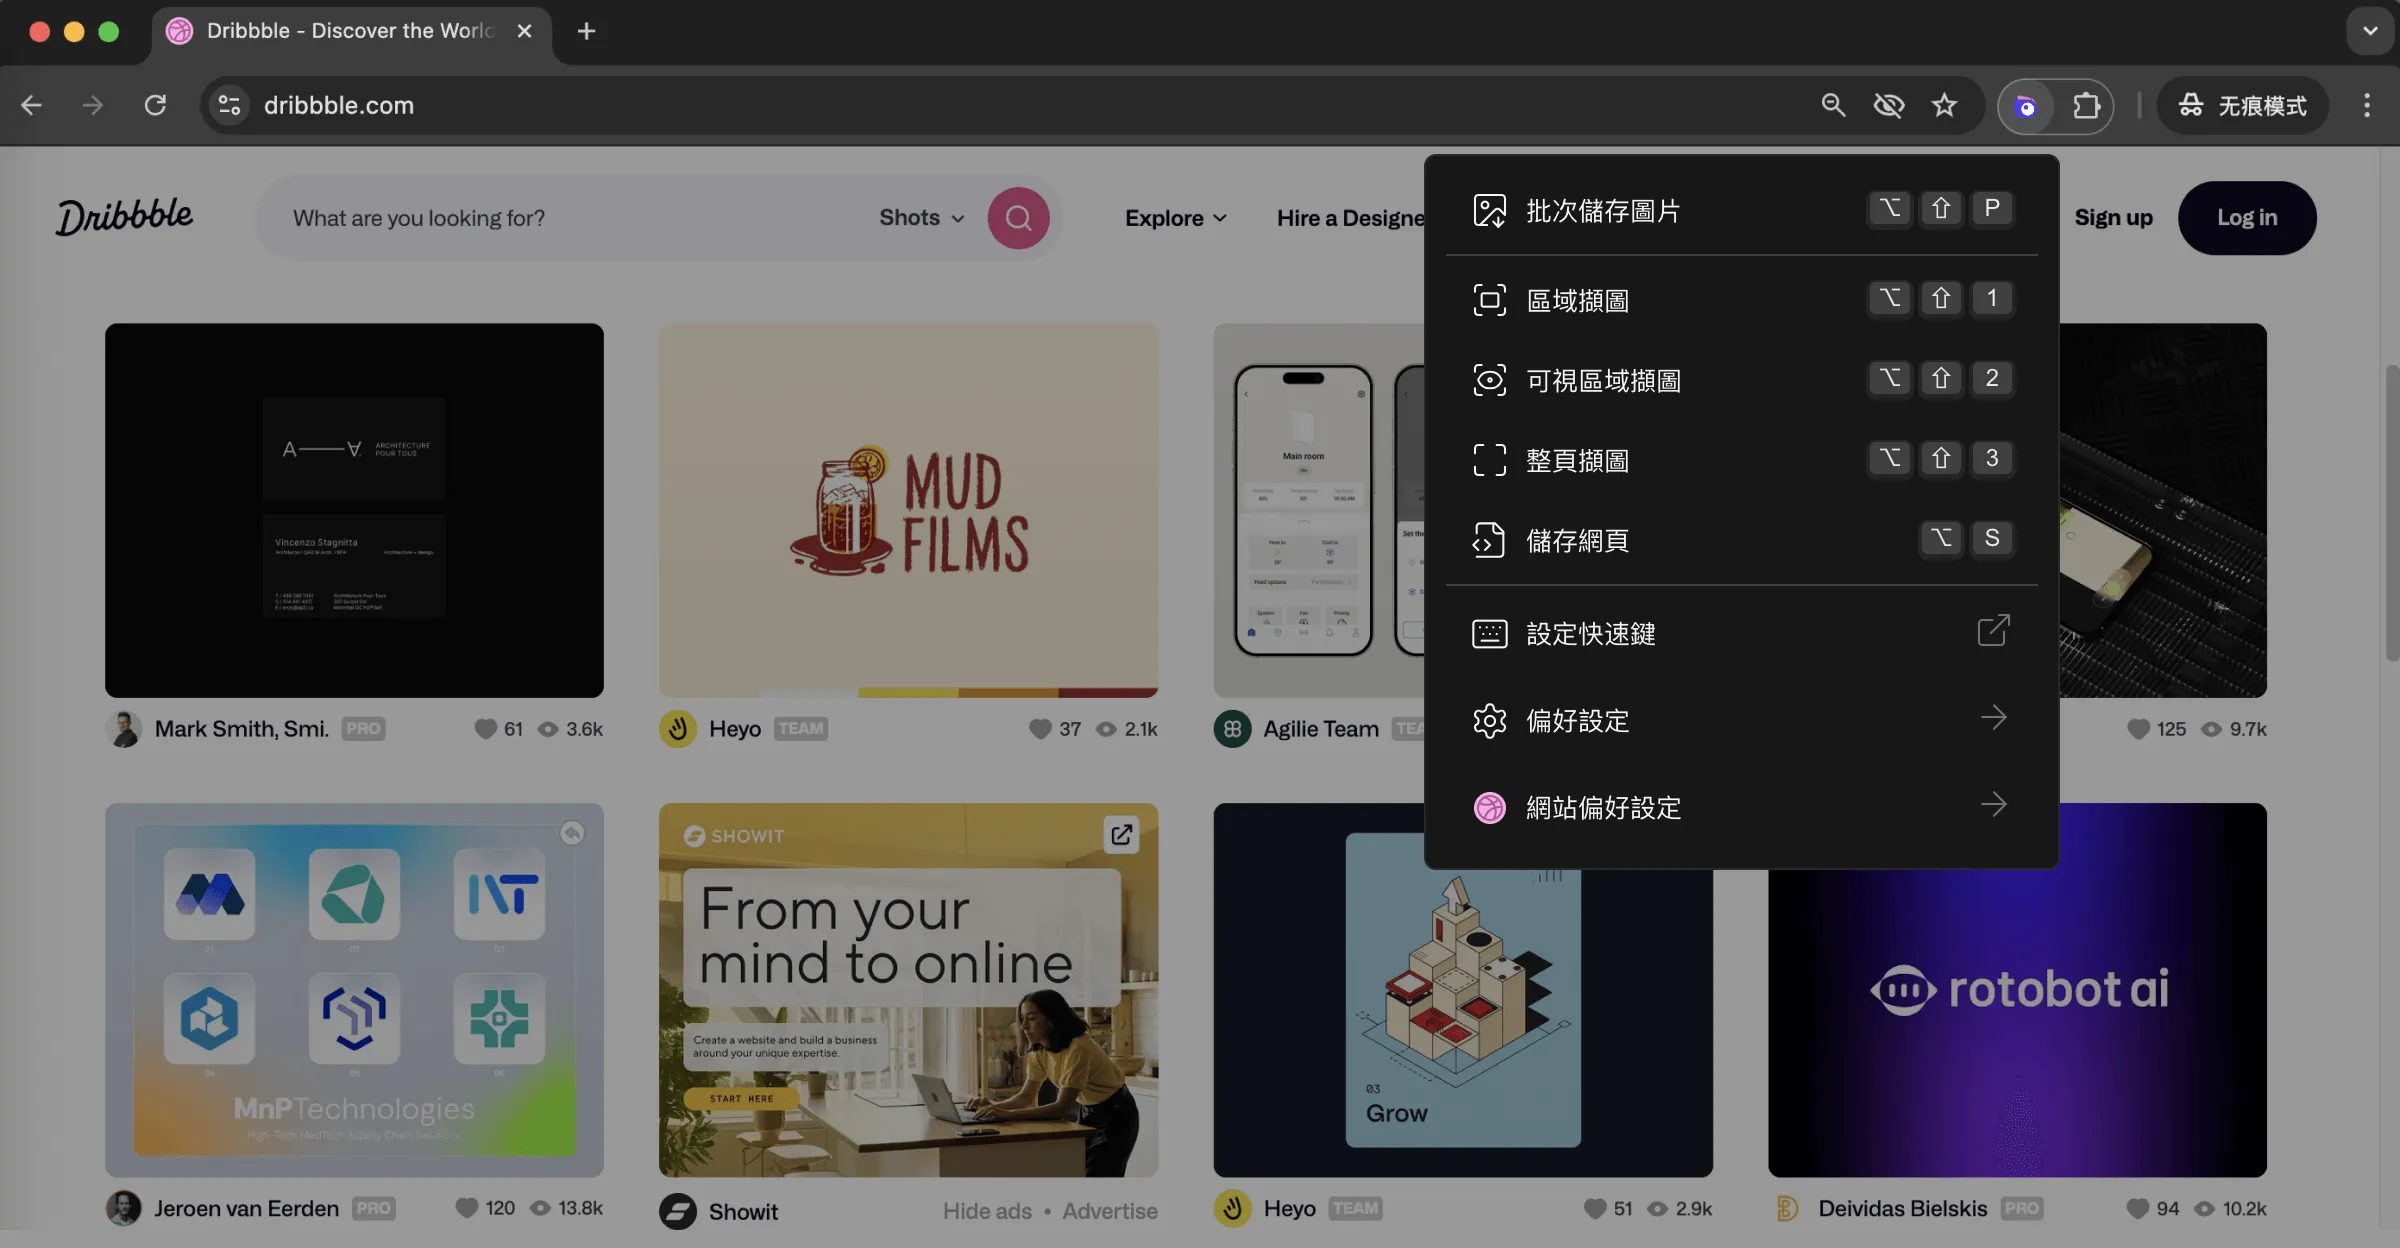Click the Dribbble logo
Image resolution: width=2400 pixels, height=1248 pixels.
124,217
